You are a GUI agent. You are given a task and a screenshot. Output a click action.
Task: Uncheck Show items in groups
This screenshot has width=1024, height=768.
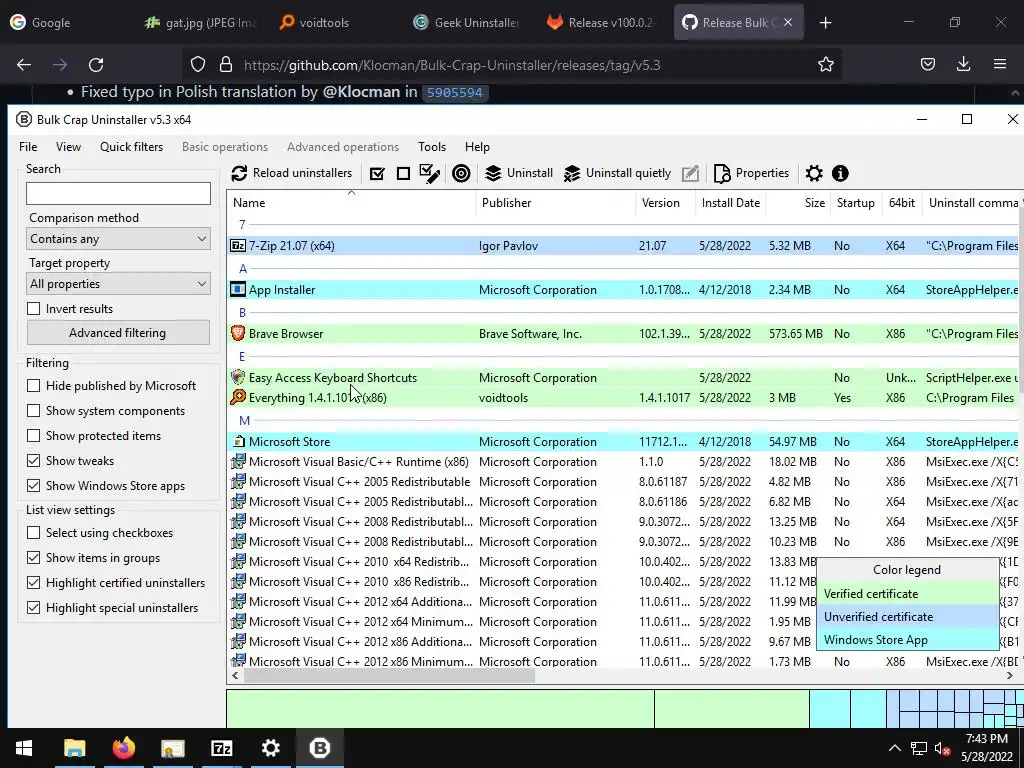pos(33,558)
